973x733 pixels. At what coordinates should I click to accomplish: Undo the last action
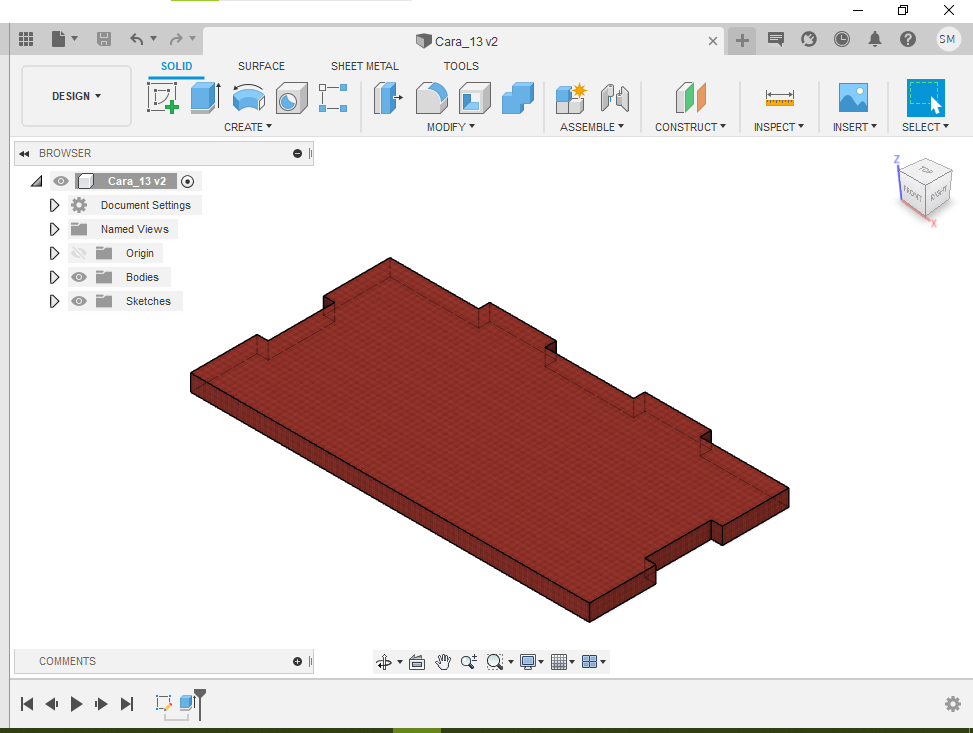(137, 39)
